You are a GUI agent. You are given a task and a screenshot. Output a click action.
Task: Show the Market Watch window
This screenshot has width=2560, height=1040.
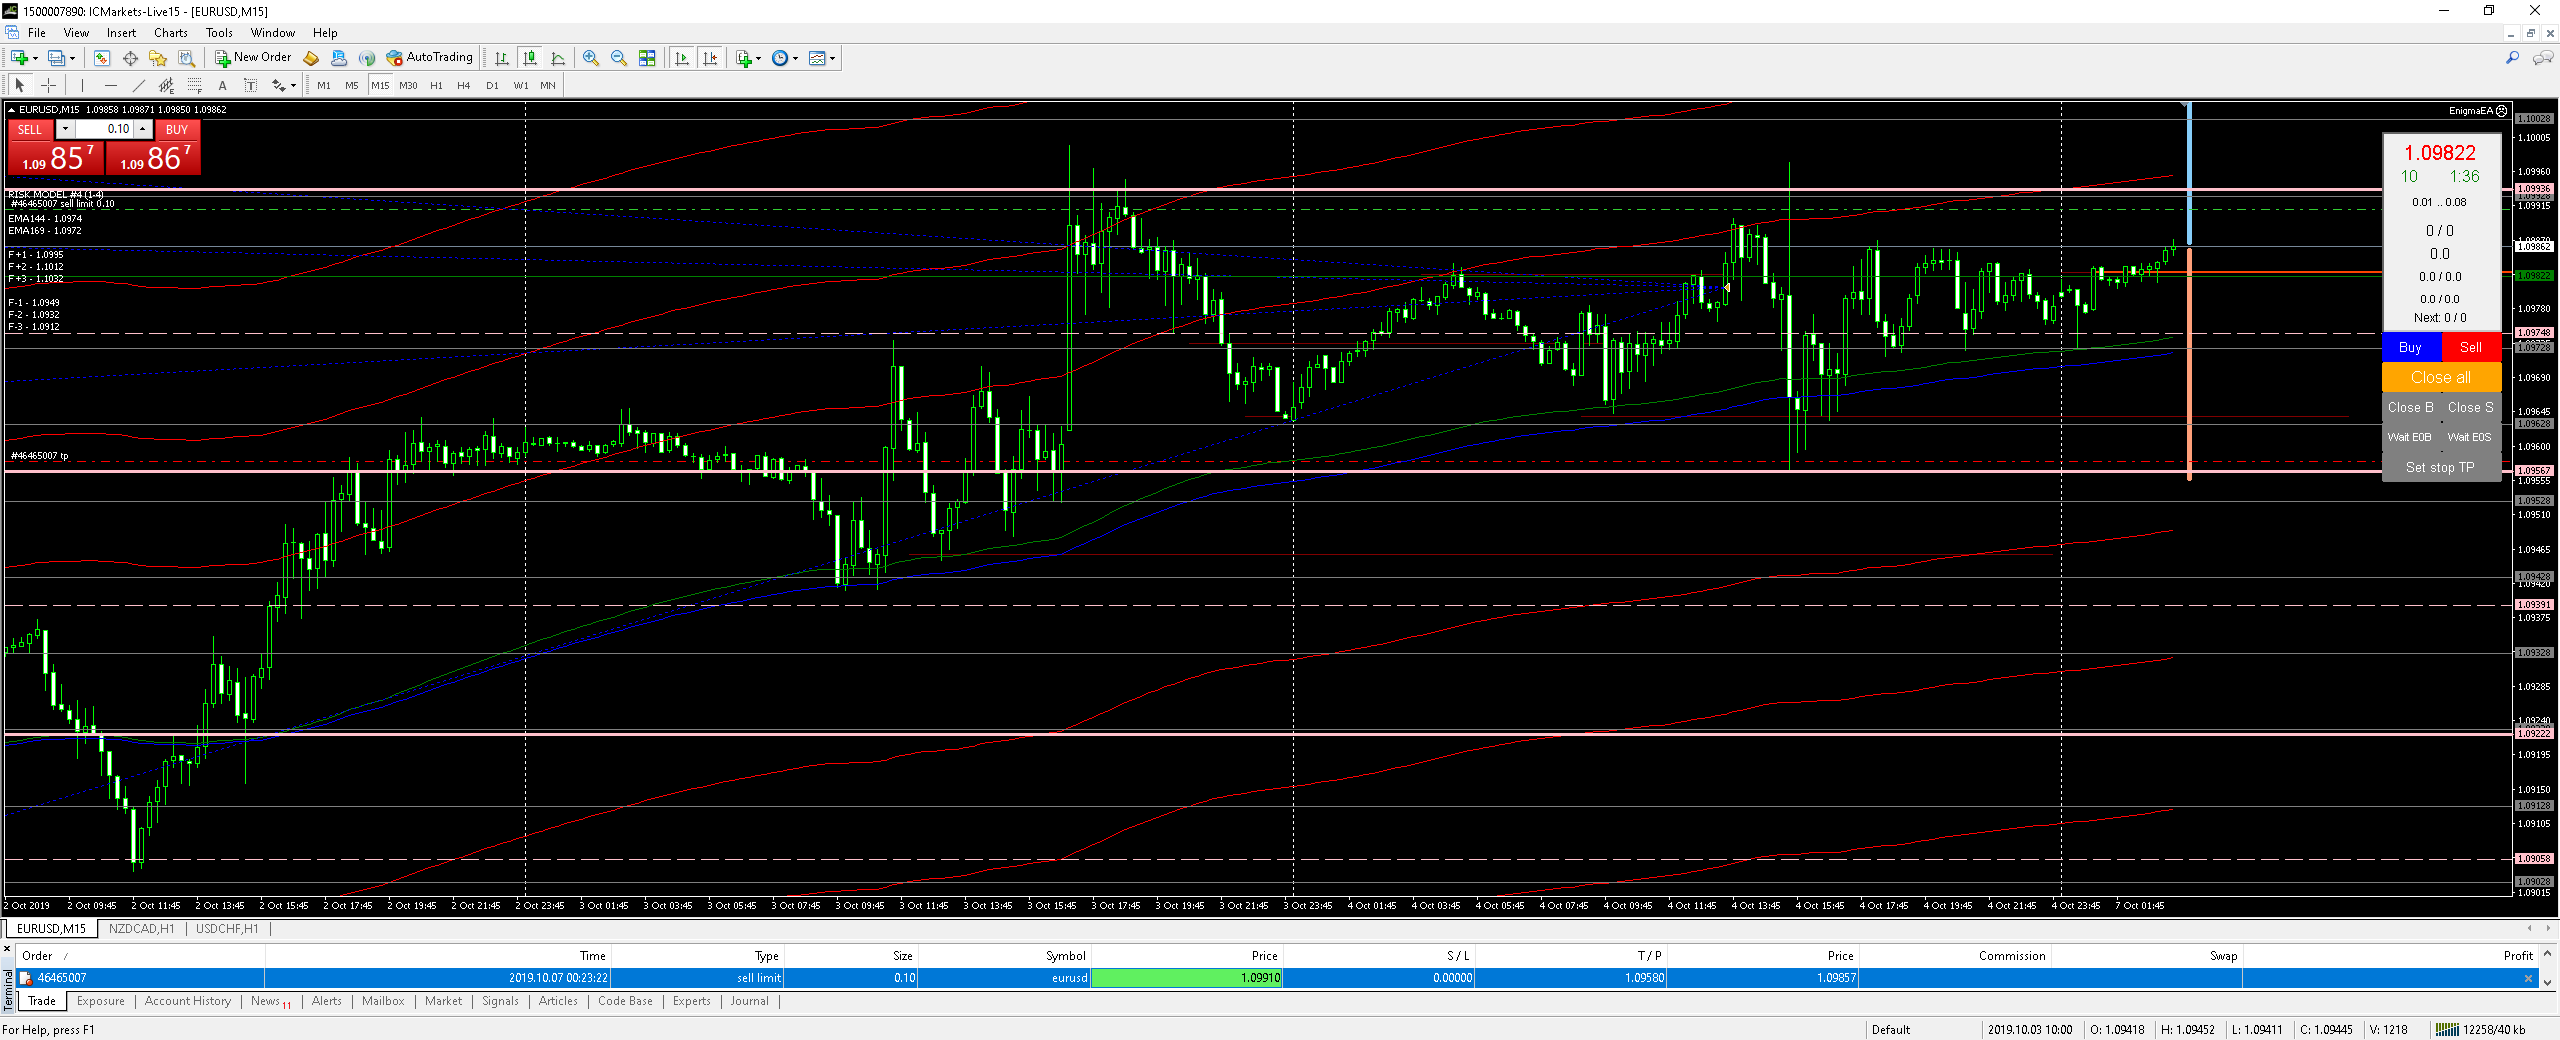pyautogui.click(x=102, y=58)
